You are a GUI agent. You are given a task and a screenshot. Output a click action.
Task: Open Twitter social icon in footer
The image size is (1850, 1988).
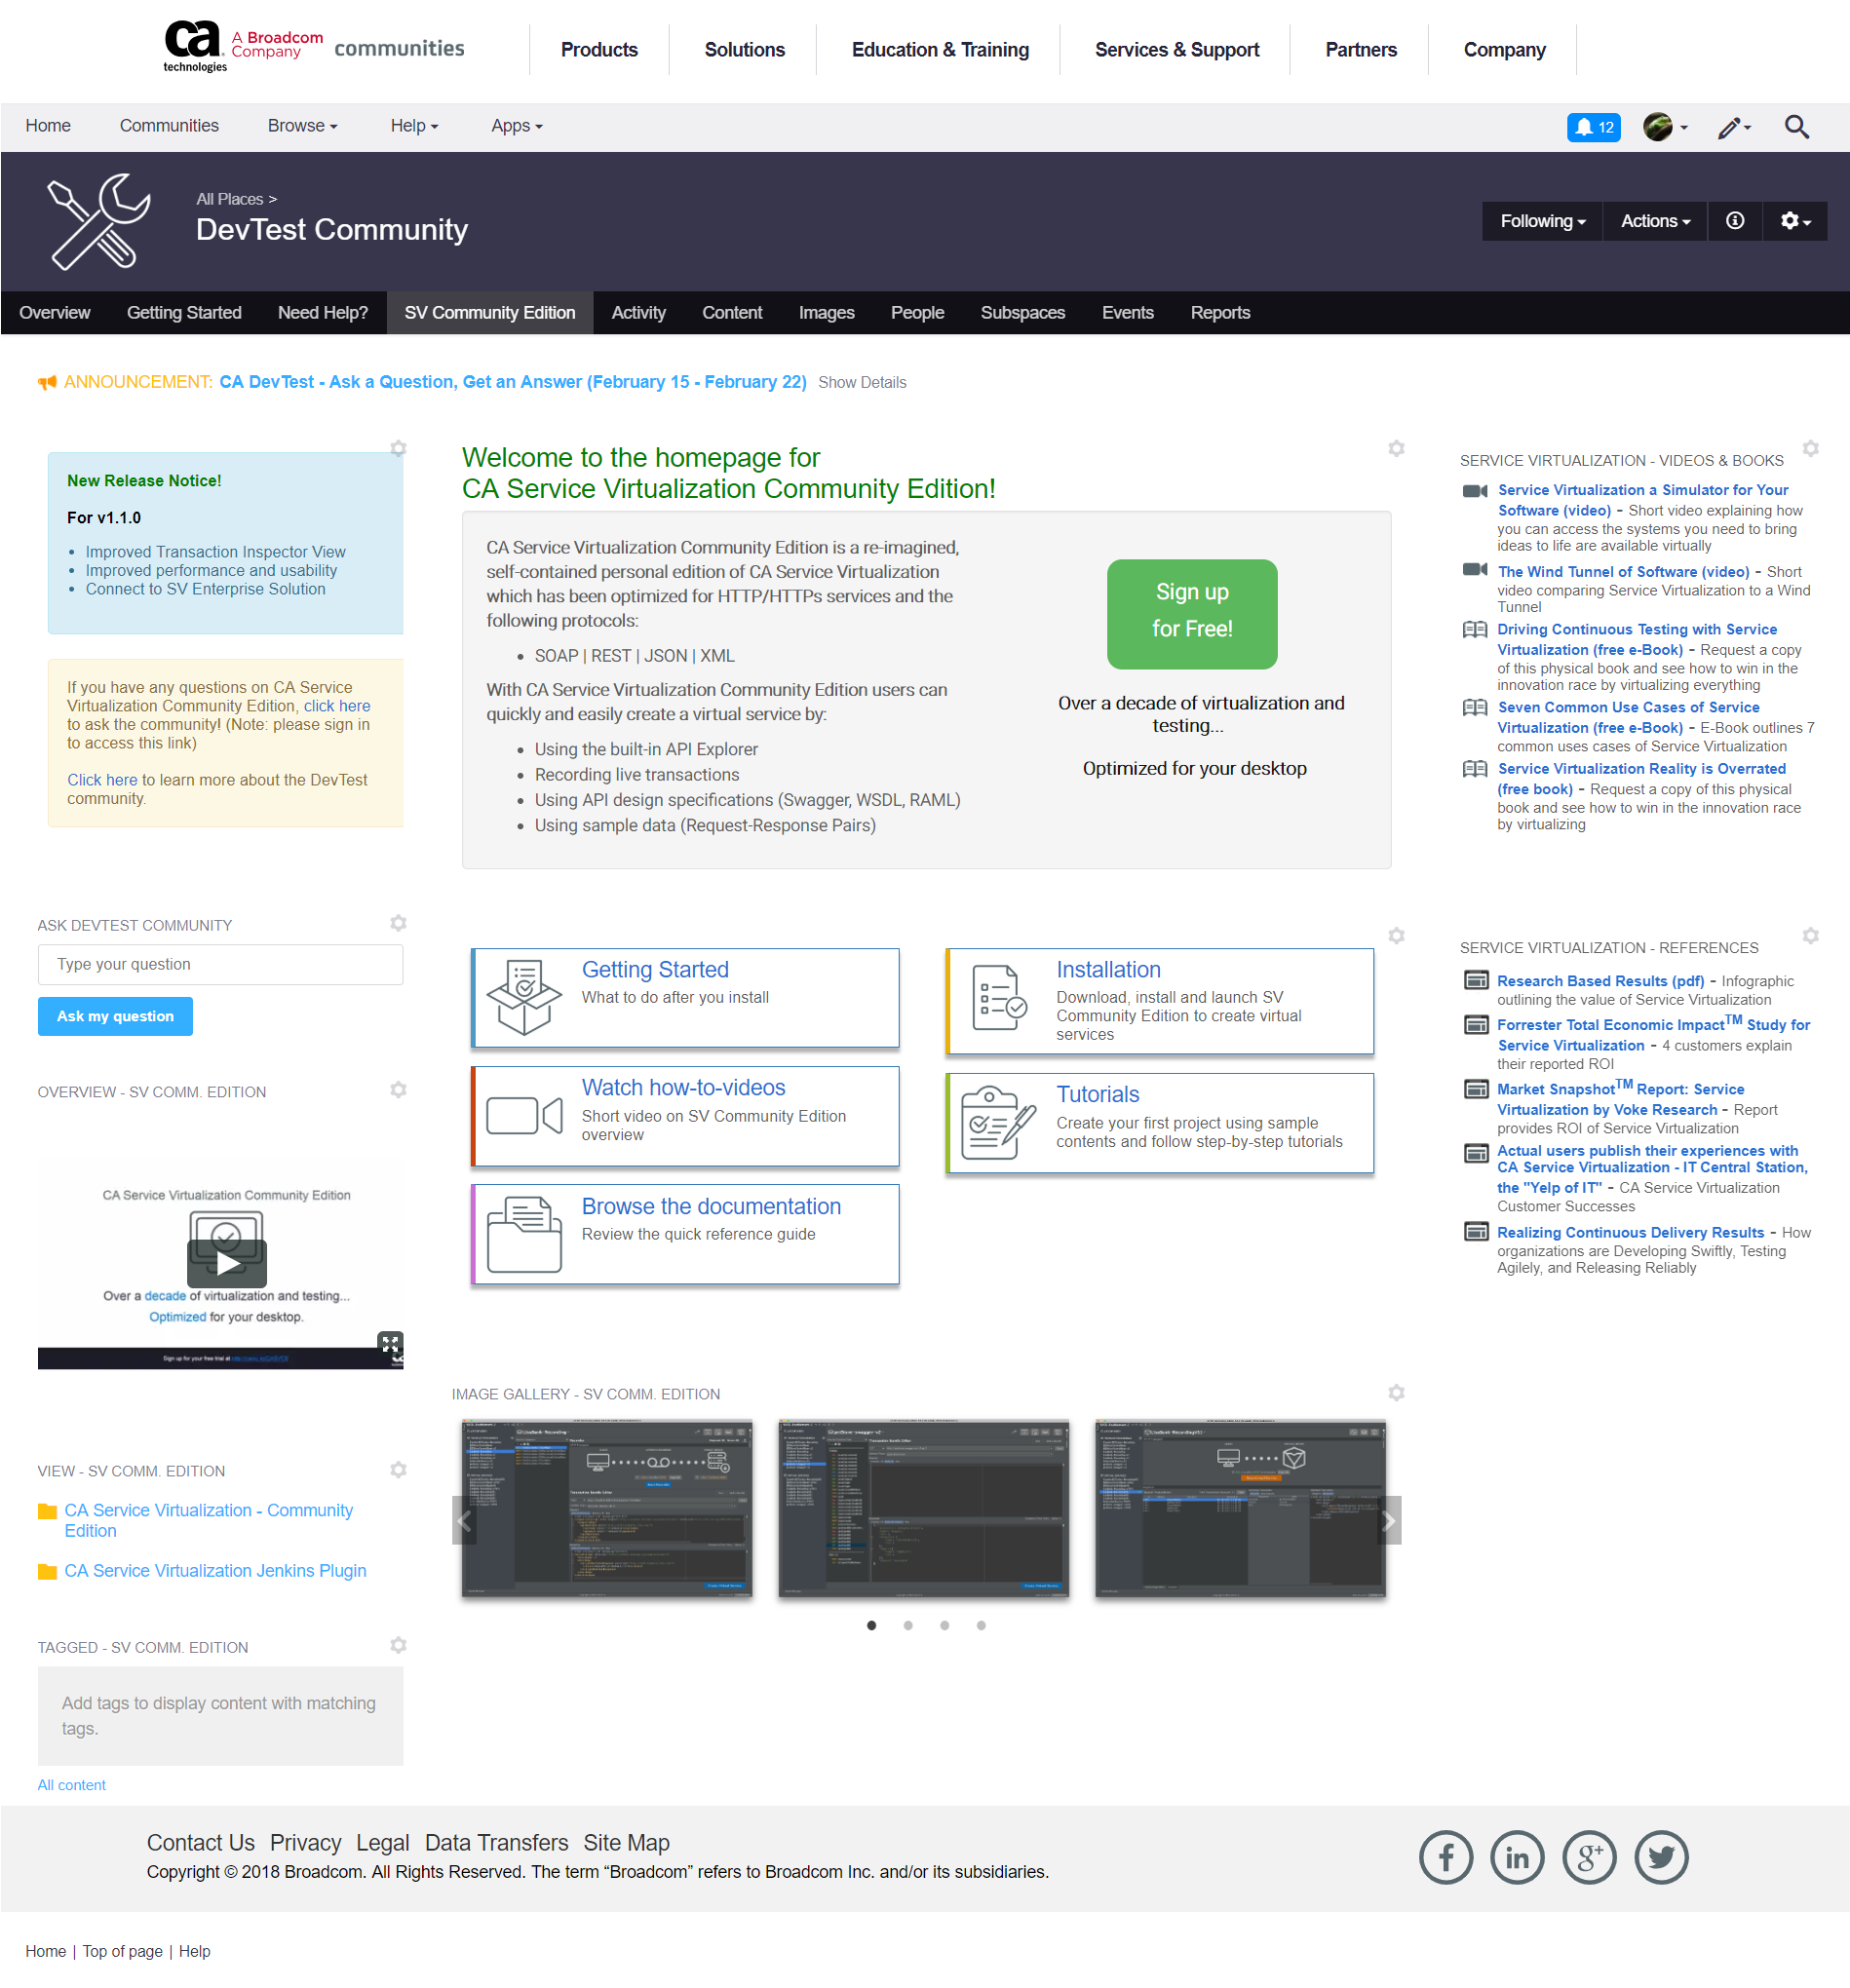[x=1662, y=1857]
